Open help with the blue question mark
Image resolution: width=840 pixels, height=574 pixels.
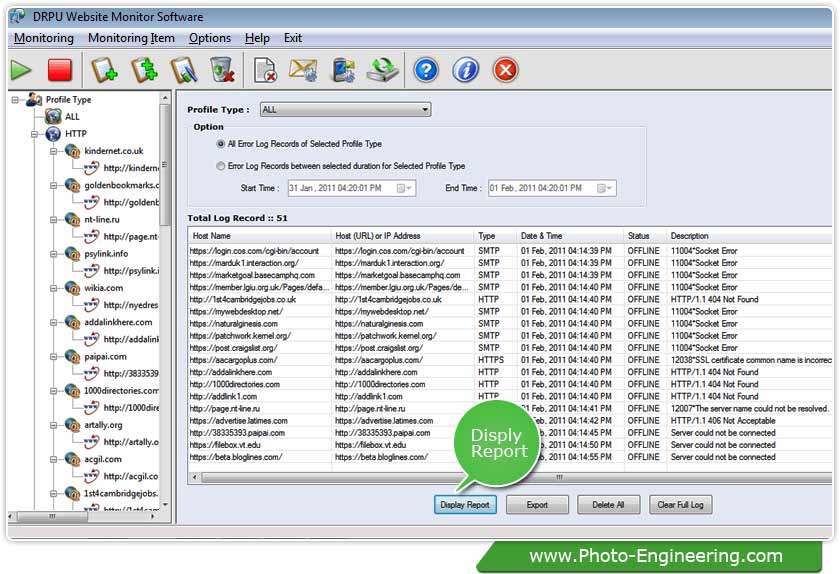[426, 70]
